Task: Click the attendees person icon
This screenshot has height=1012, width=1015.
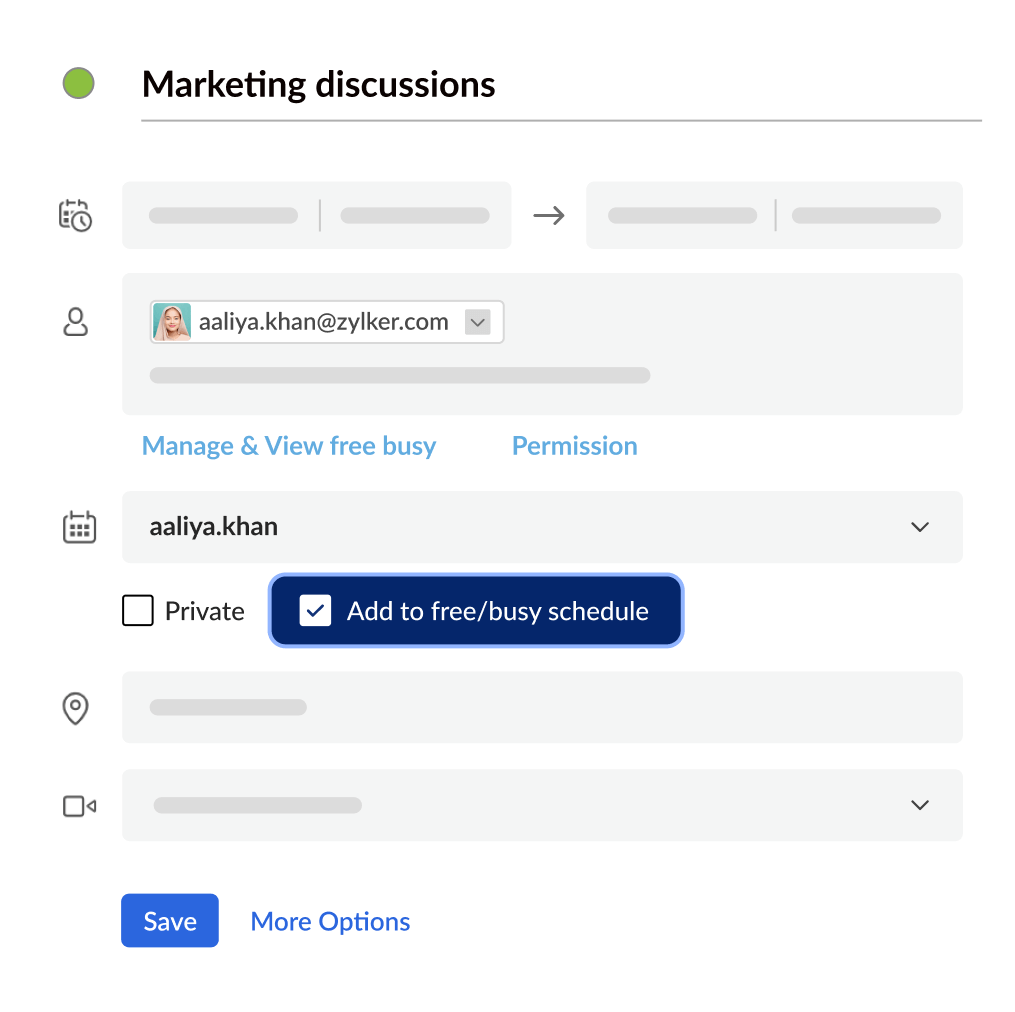Action: [75, 322]
